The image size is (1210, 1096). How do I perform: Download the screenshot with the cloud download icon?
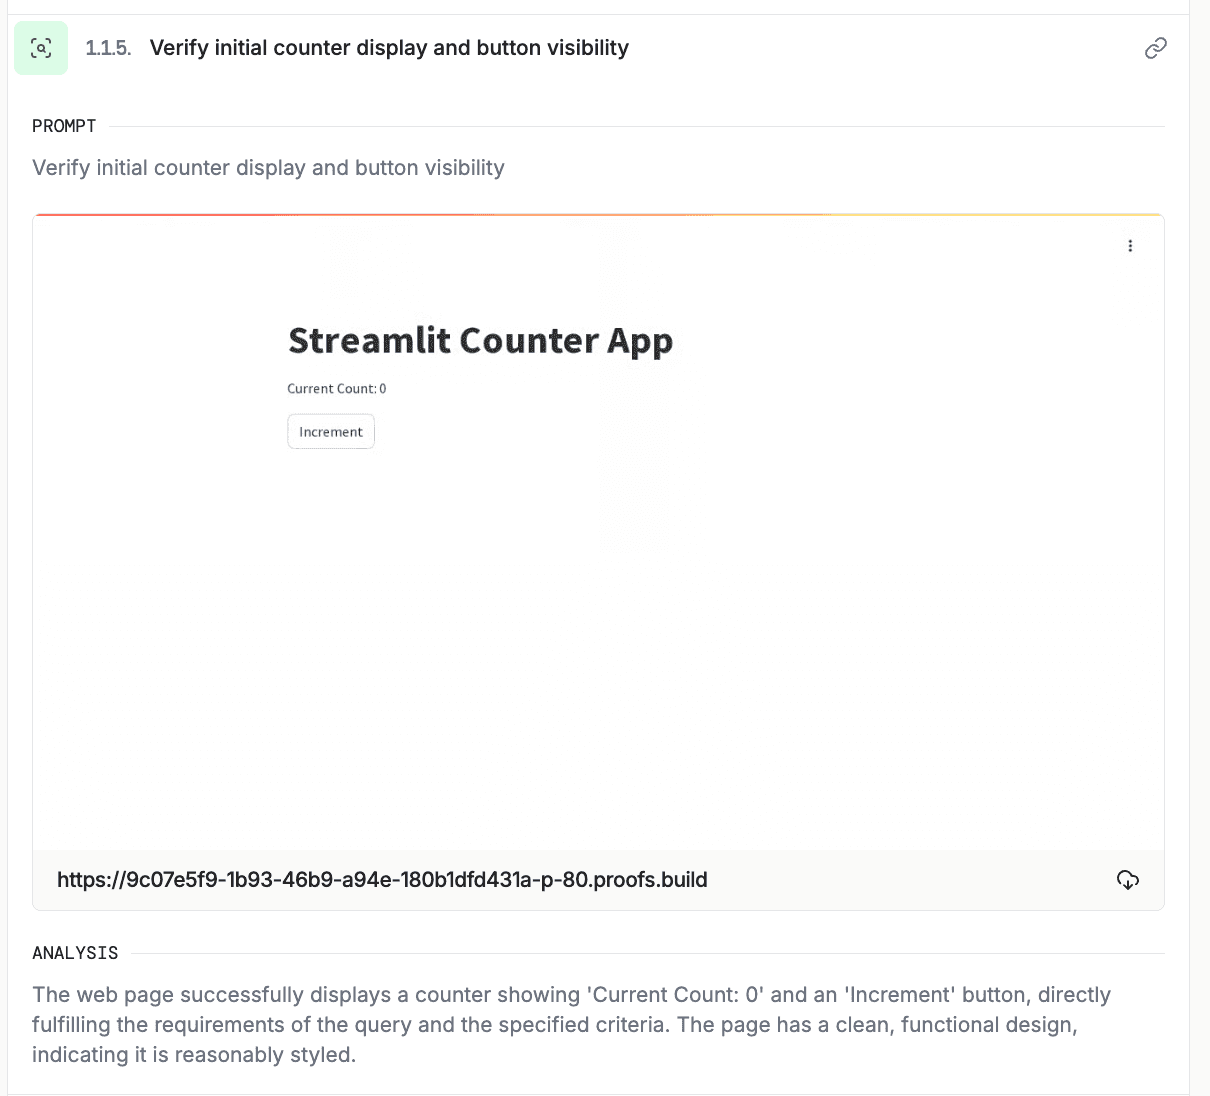[1127, 880]
